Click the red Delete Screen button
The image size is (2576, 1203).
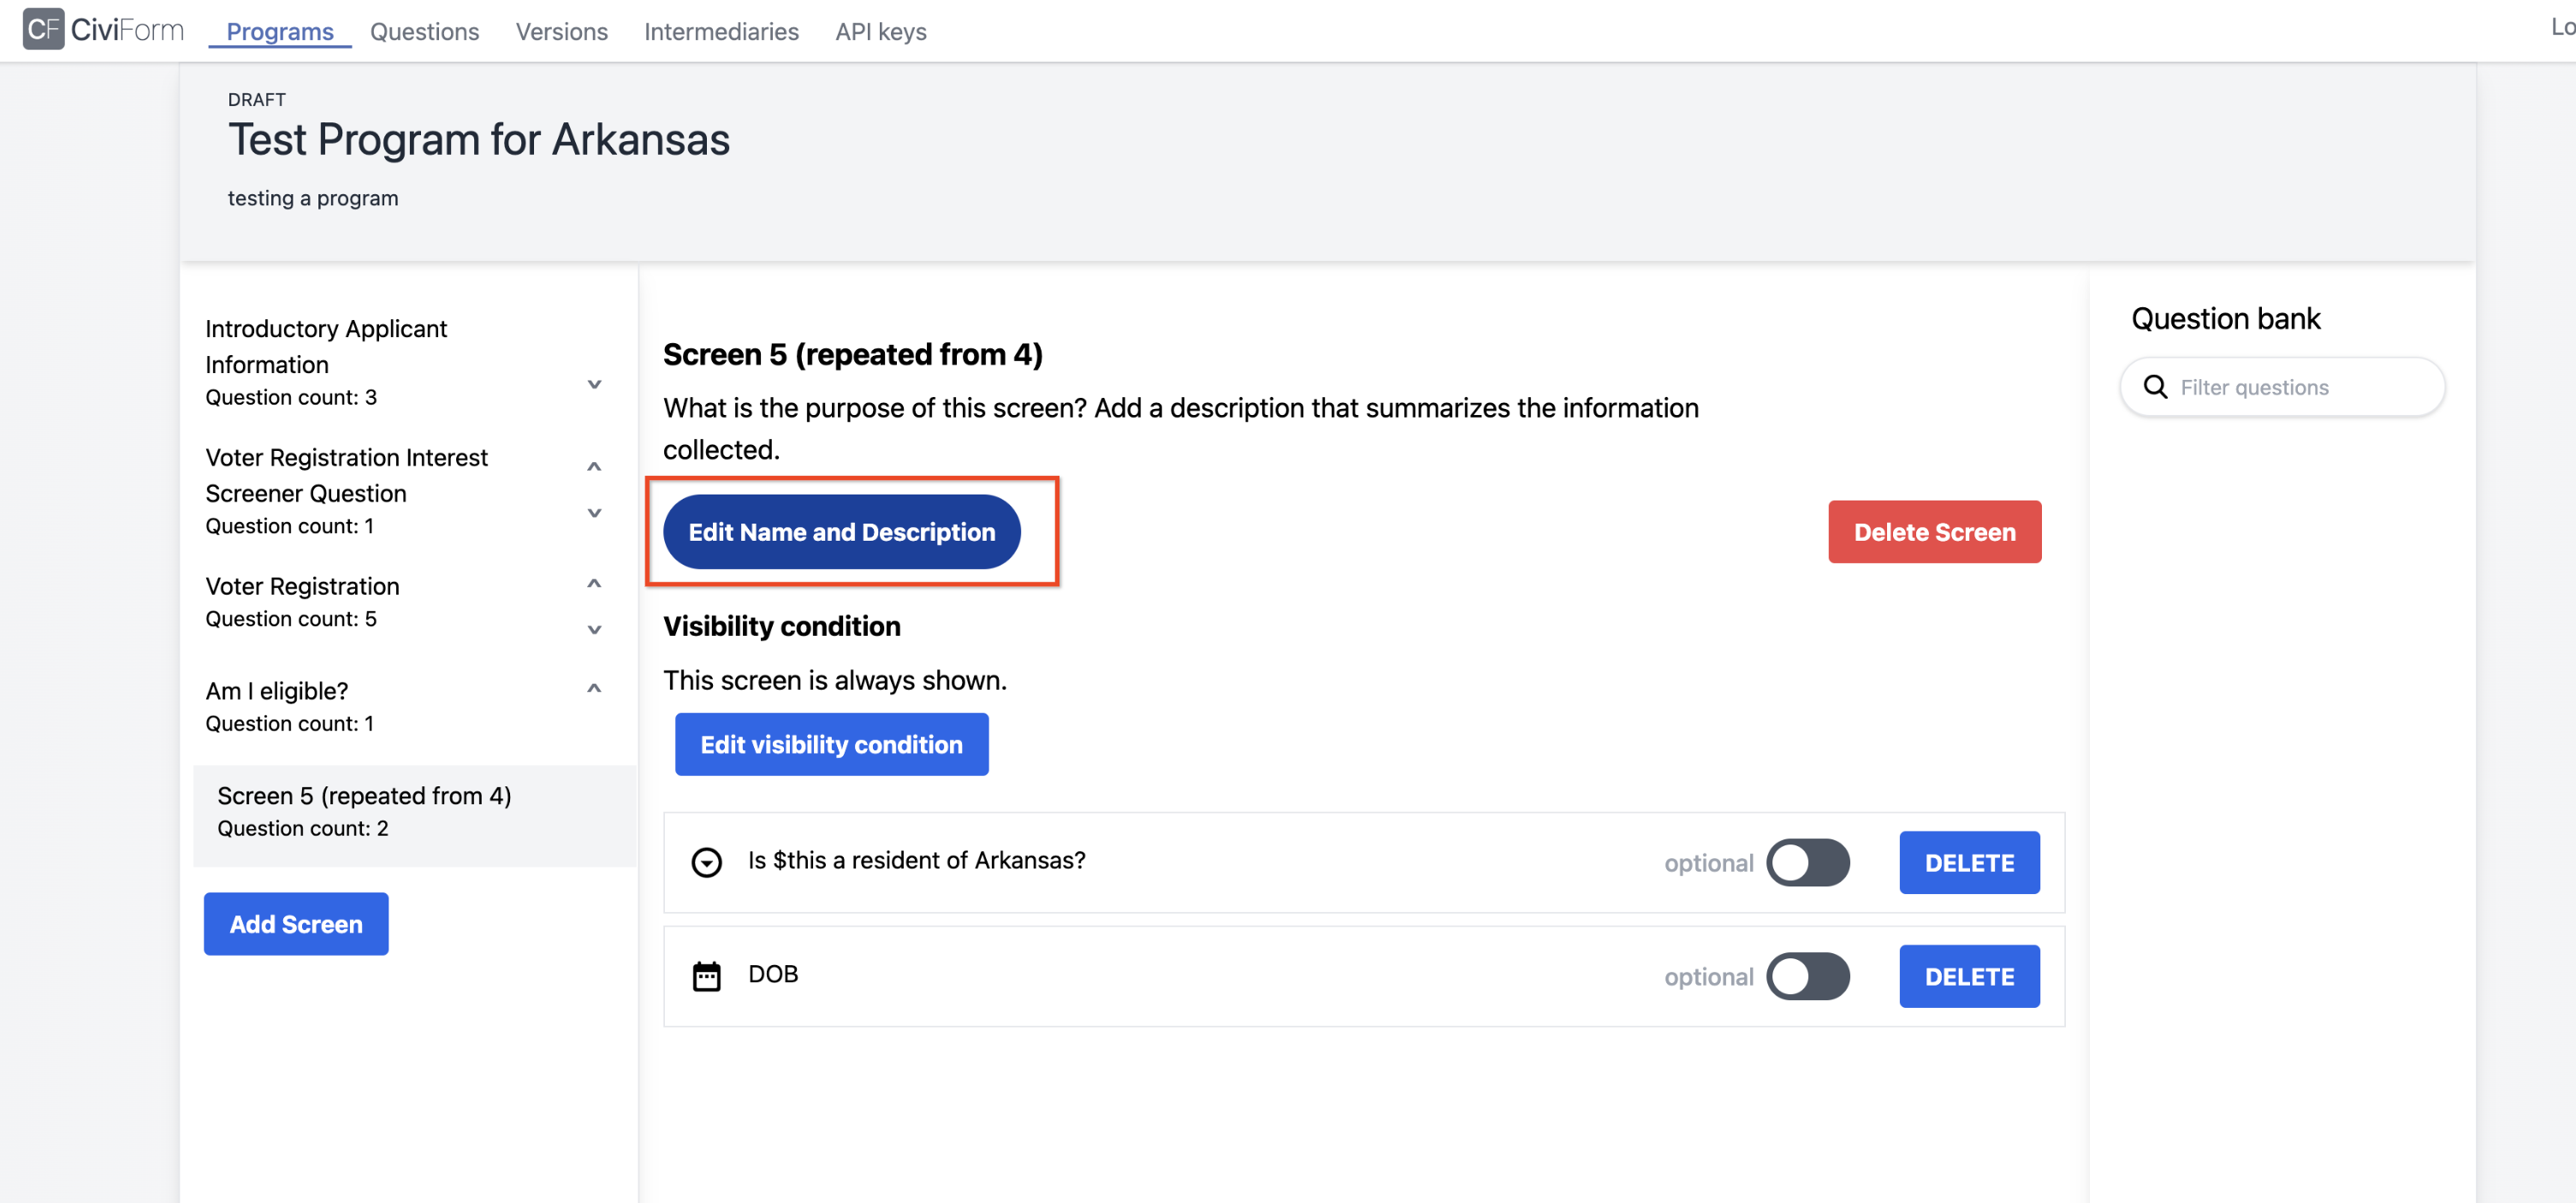tap(1933, 532)
